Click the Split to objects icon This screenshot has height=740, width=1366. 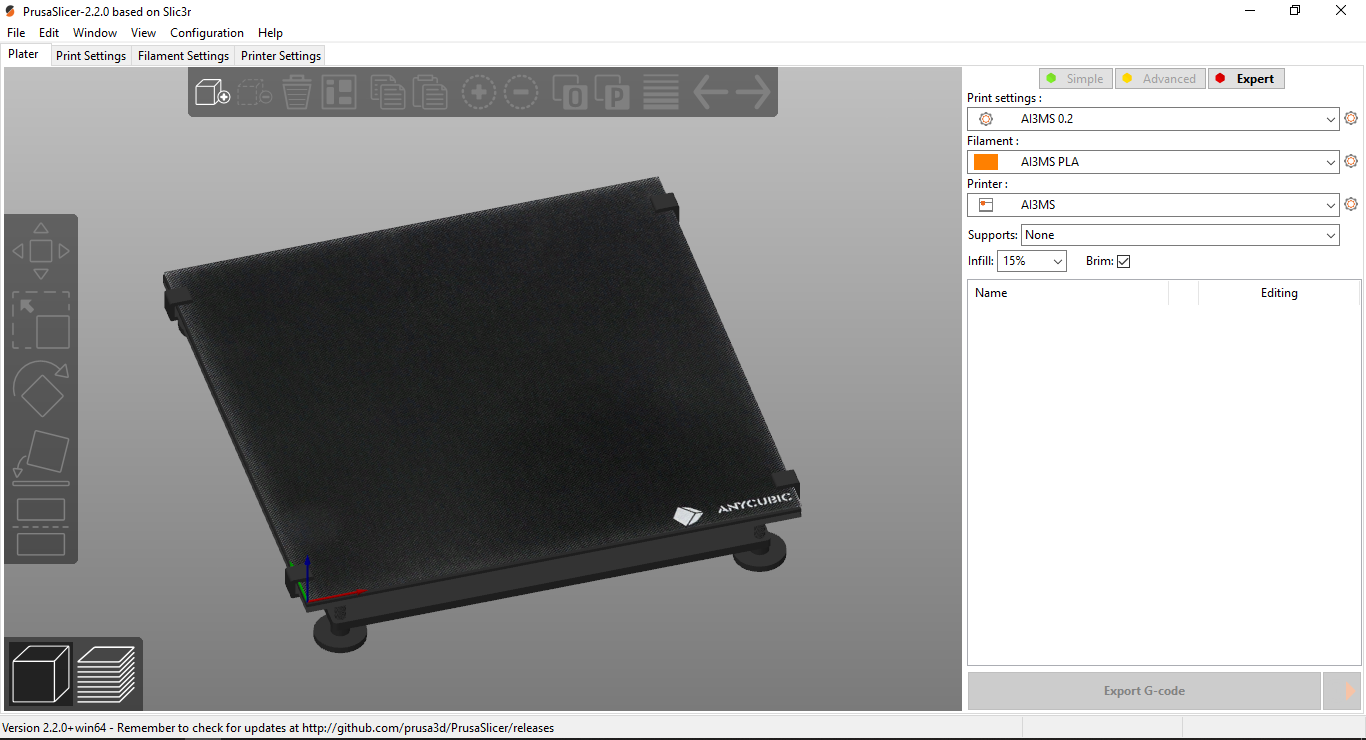tap(570, 93)
